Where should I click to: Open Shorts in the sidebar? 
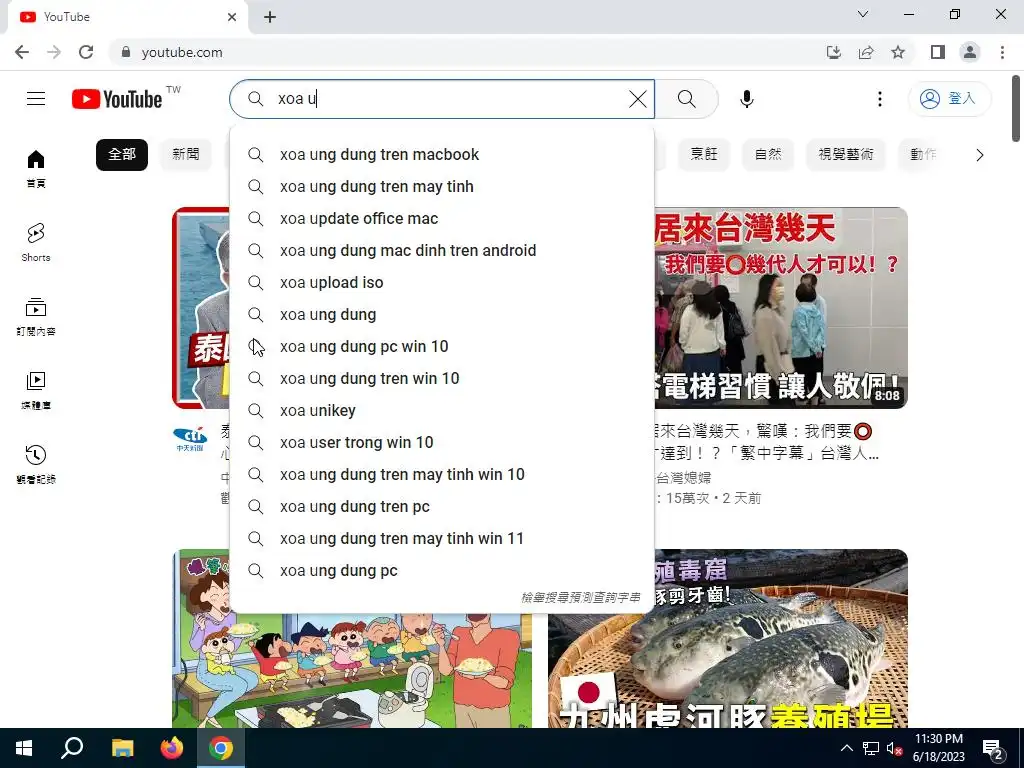pyautogui.click(x=36, y=242)
